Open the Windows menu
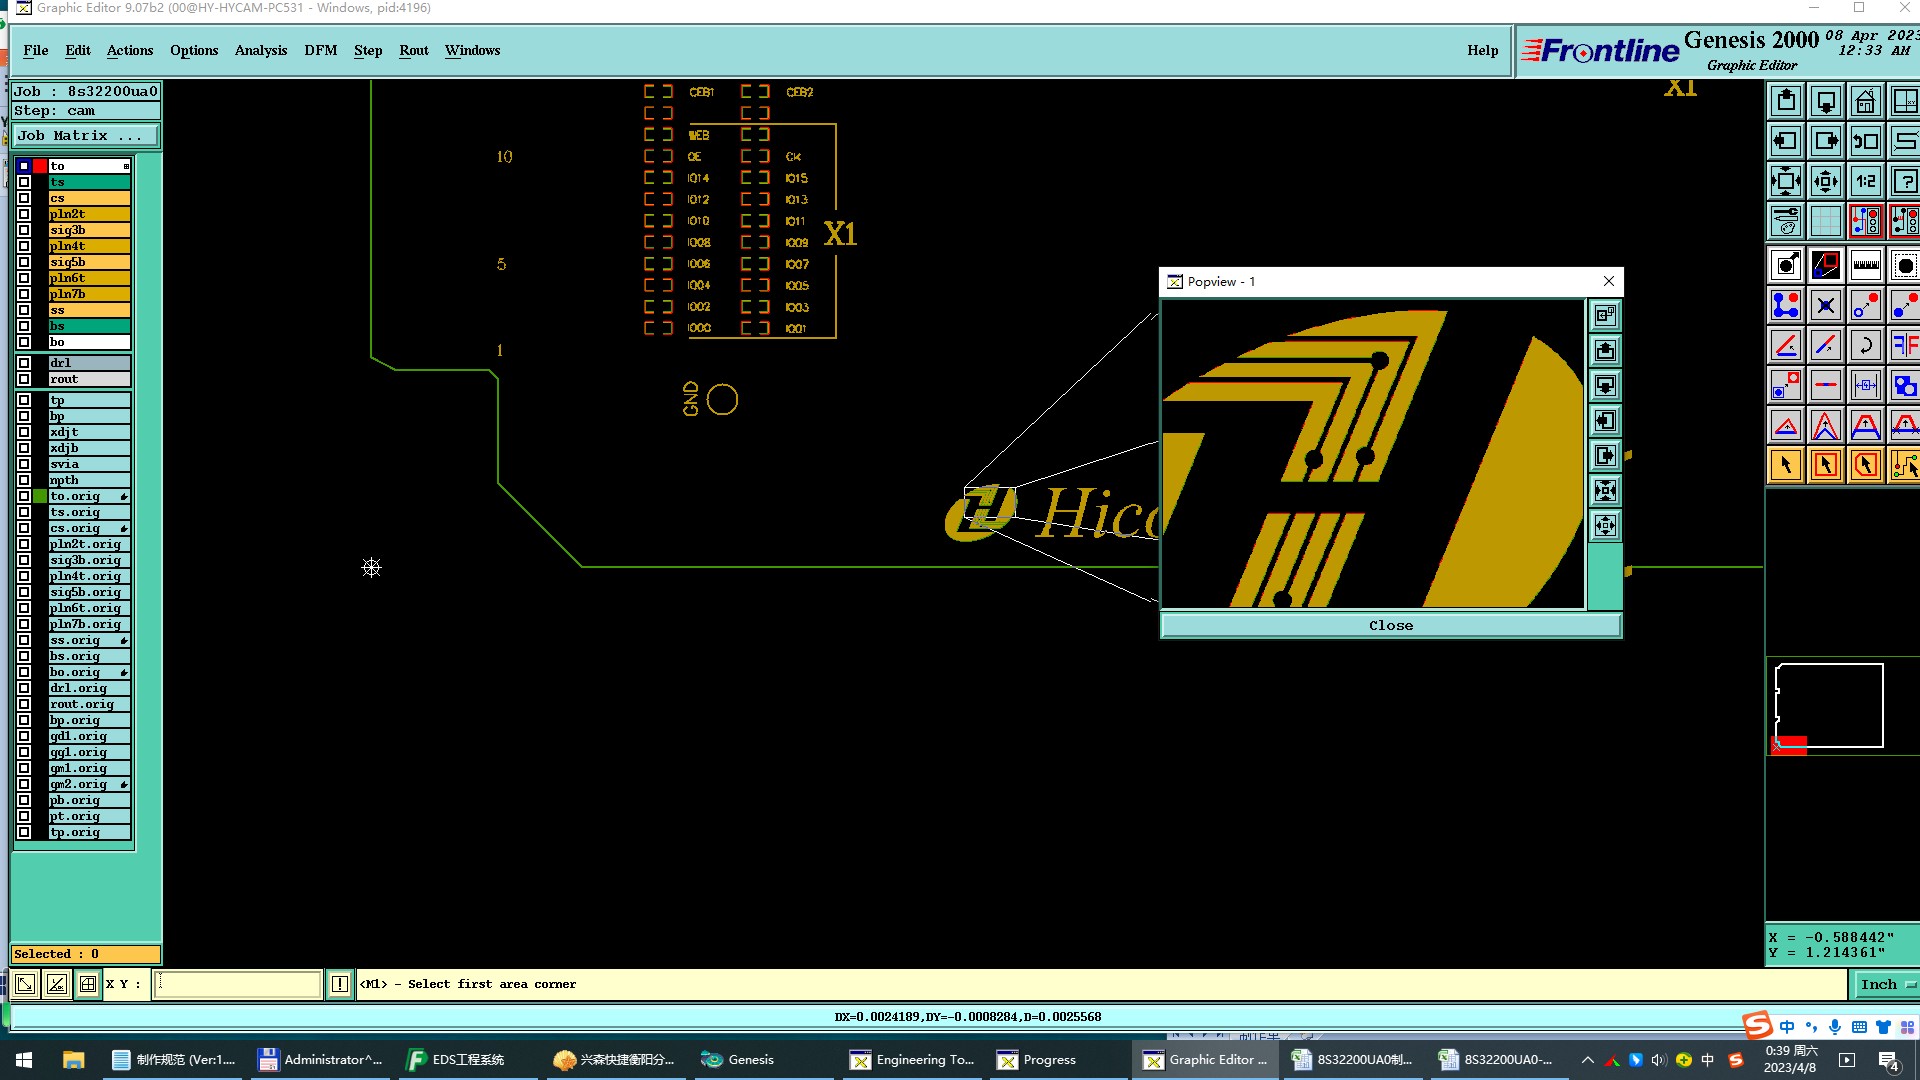Screen dimensions: 1920x1080 click(473, 50)
